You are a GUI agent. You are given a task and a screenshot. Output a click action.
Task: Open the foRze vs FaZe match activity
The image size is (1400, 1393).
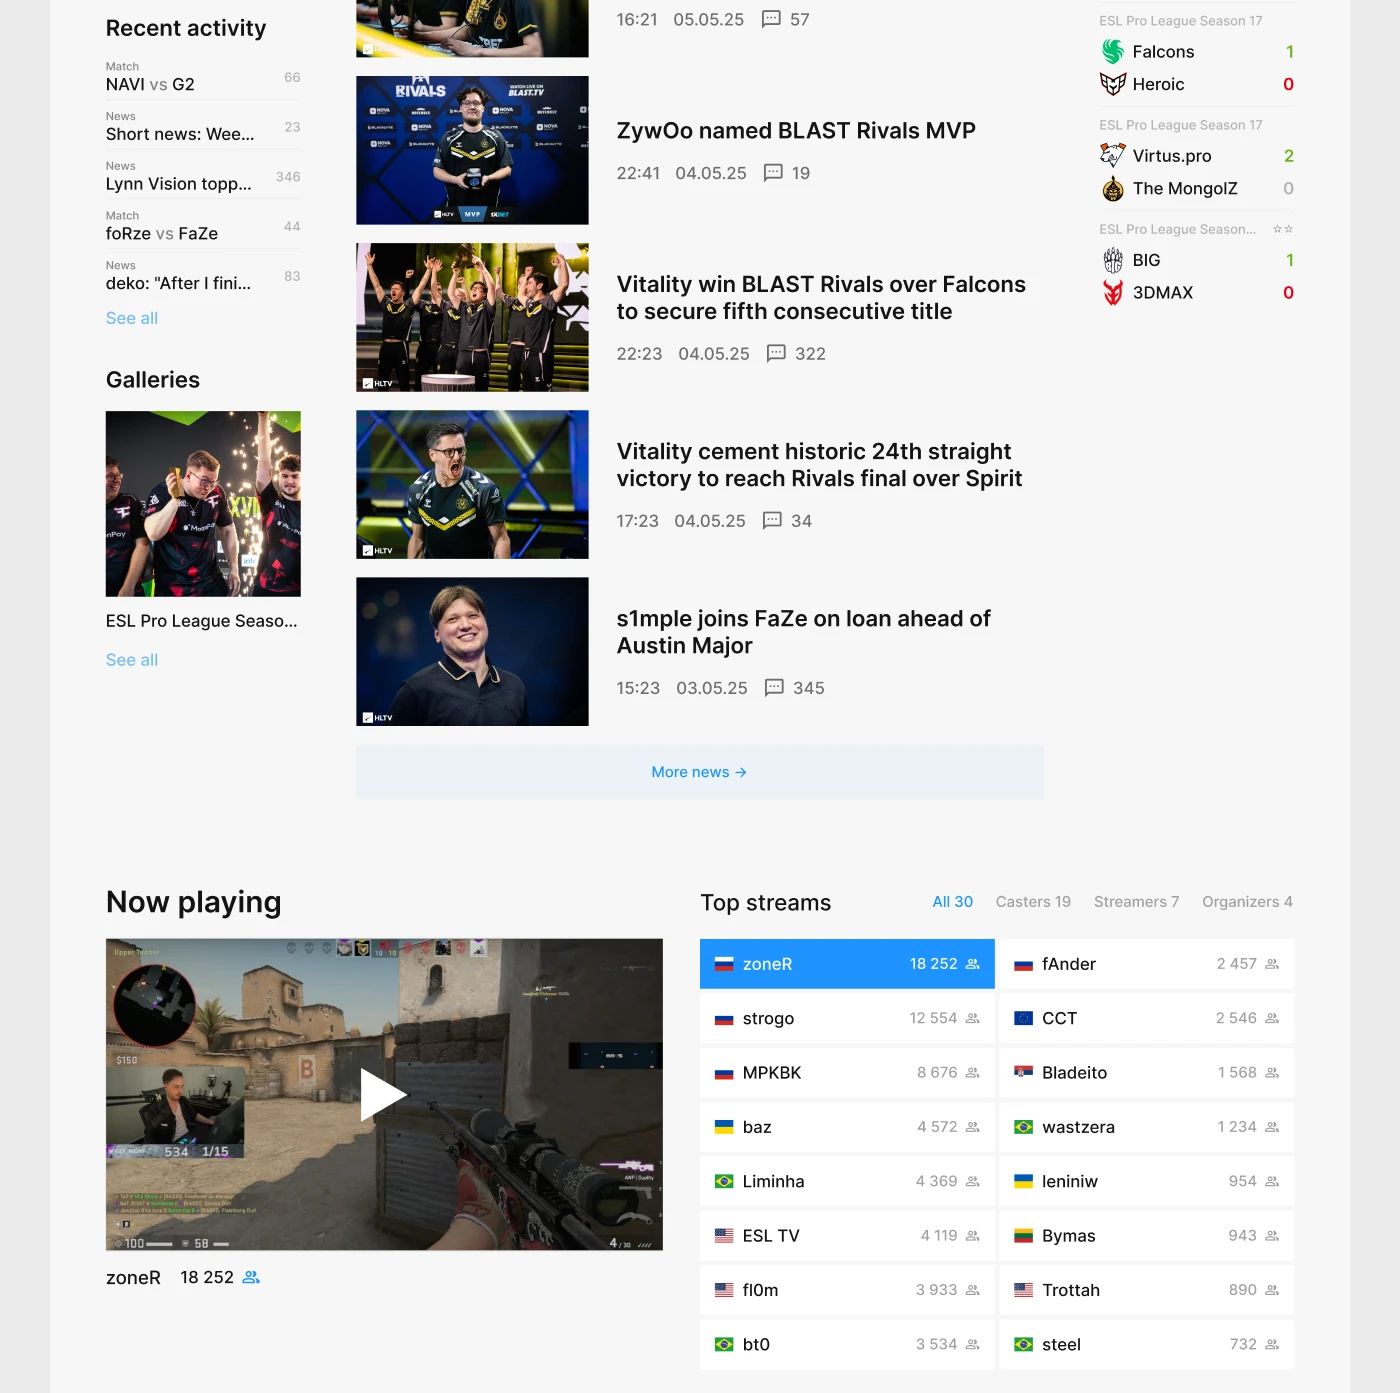203,226
